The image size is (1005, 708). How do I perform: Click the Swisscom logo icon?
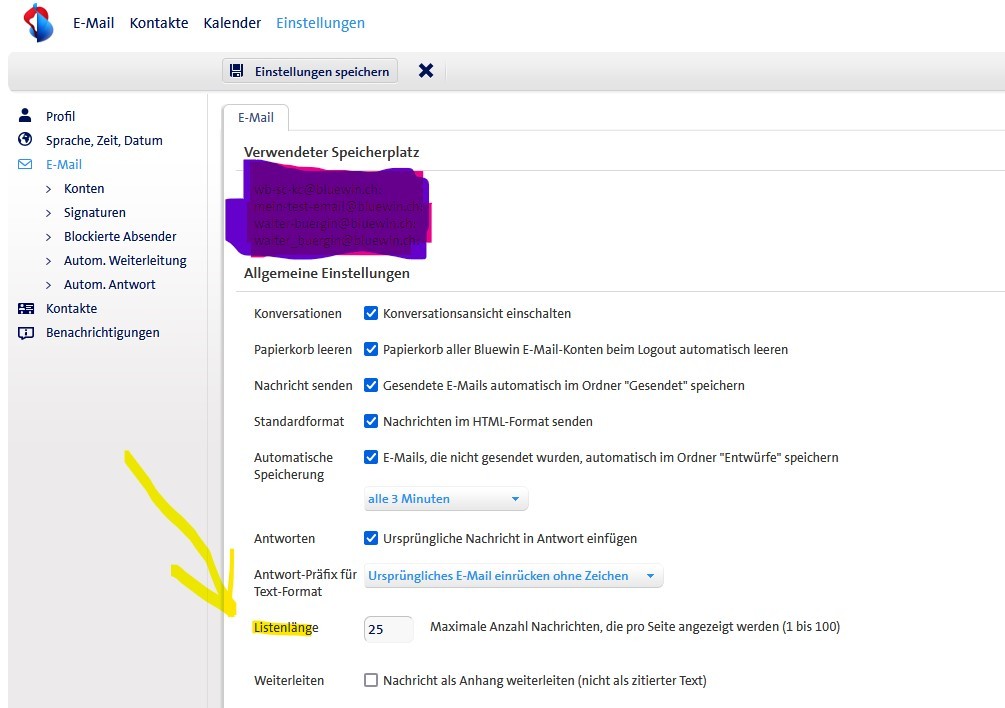pyautogui.click(x=38, y=22)
